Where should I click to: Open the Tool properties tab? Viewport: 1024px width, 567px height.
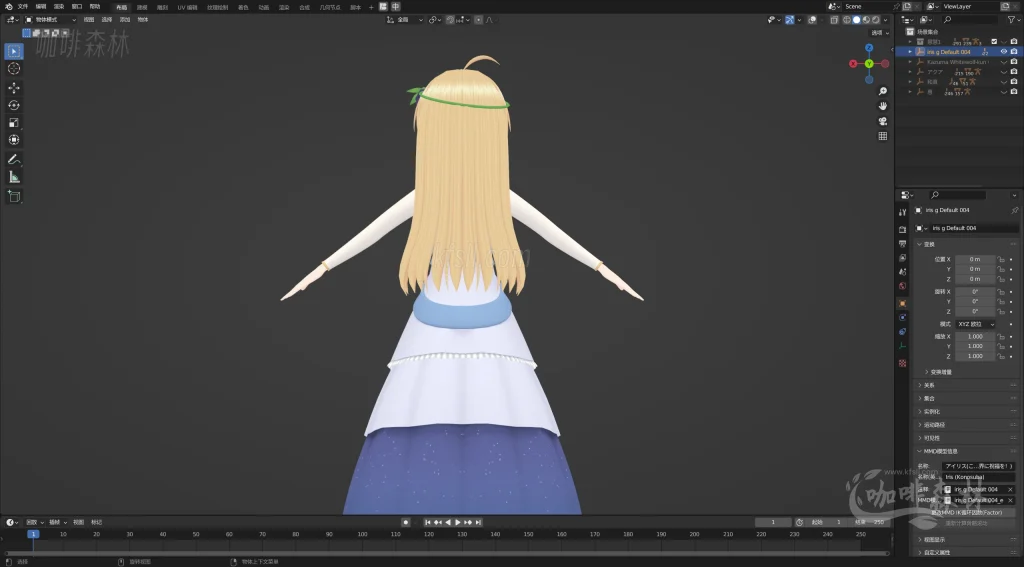click(x=903, y=212)
